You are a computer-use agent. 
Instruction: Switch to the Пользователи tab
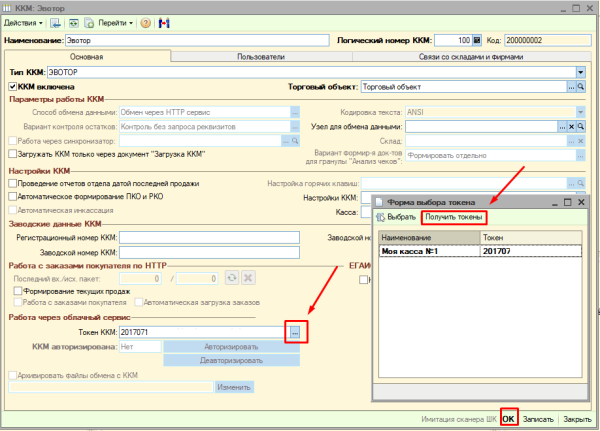[x=259, y=57]
